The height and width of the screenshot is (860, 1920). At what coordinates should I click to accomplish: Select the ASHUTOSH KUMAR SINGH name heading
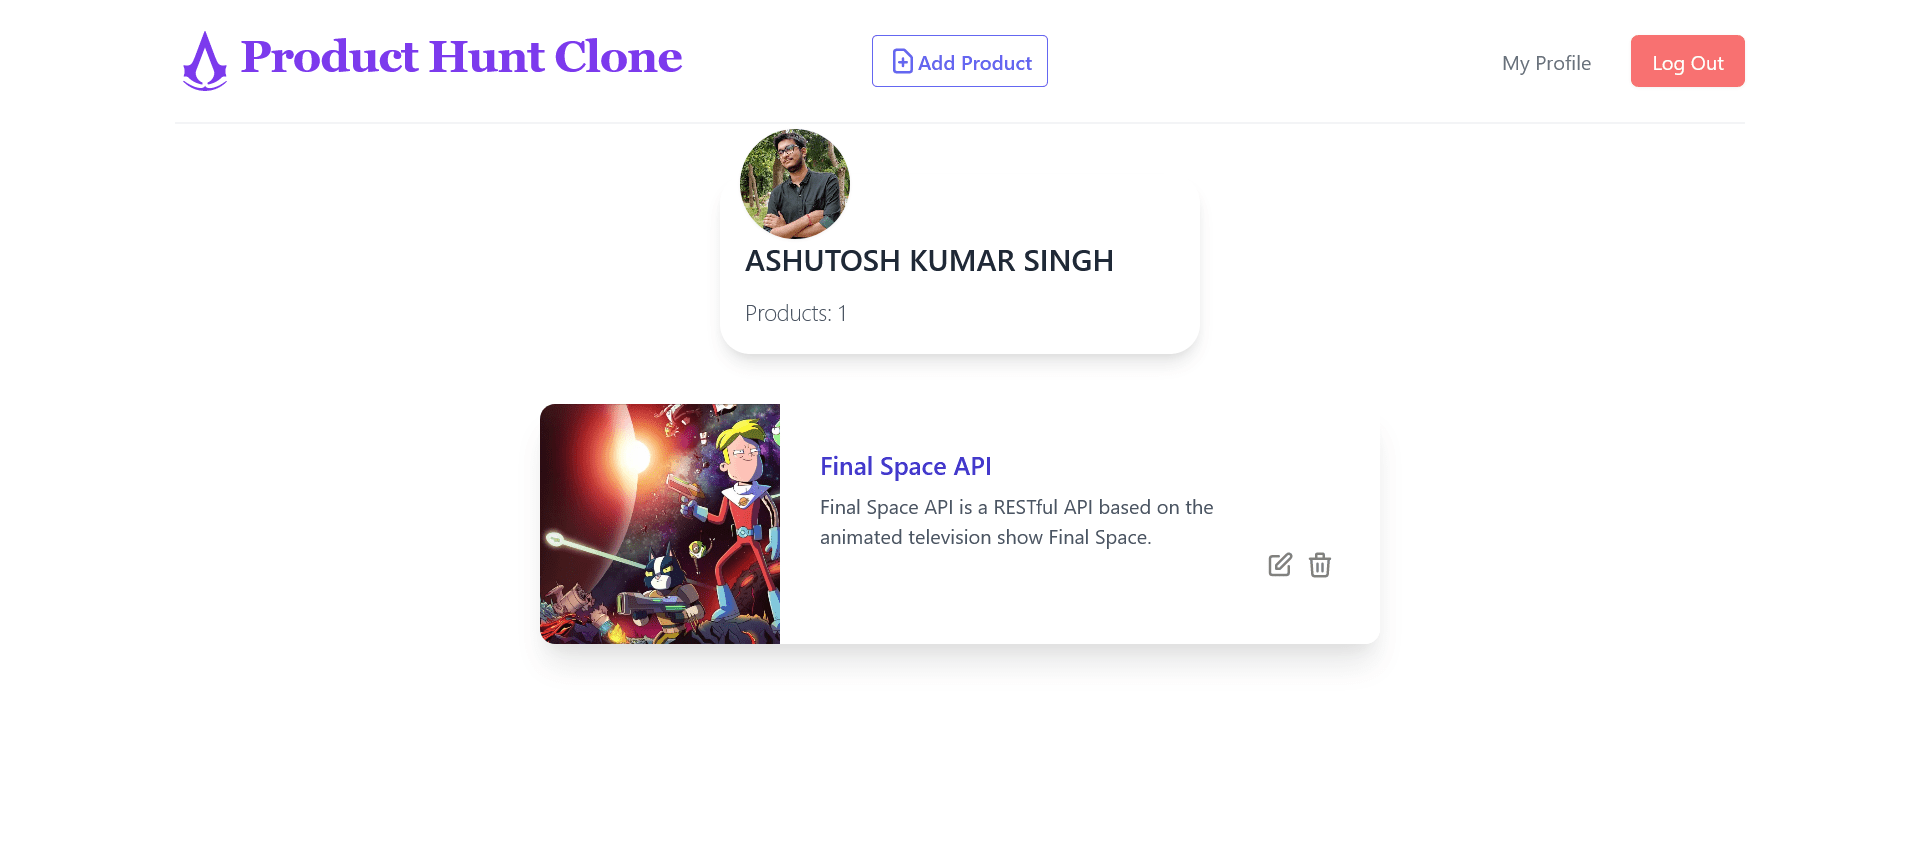pyautogui.click(x=929, y=261)
